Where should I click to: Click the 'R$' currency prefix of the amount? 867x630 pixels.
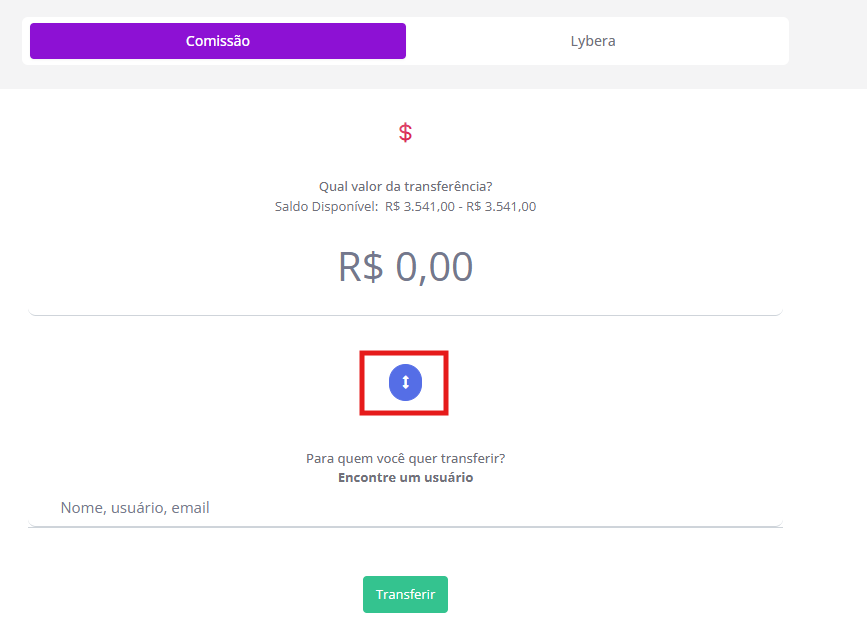point(361,267)
